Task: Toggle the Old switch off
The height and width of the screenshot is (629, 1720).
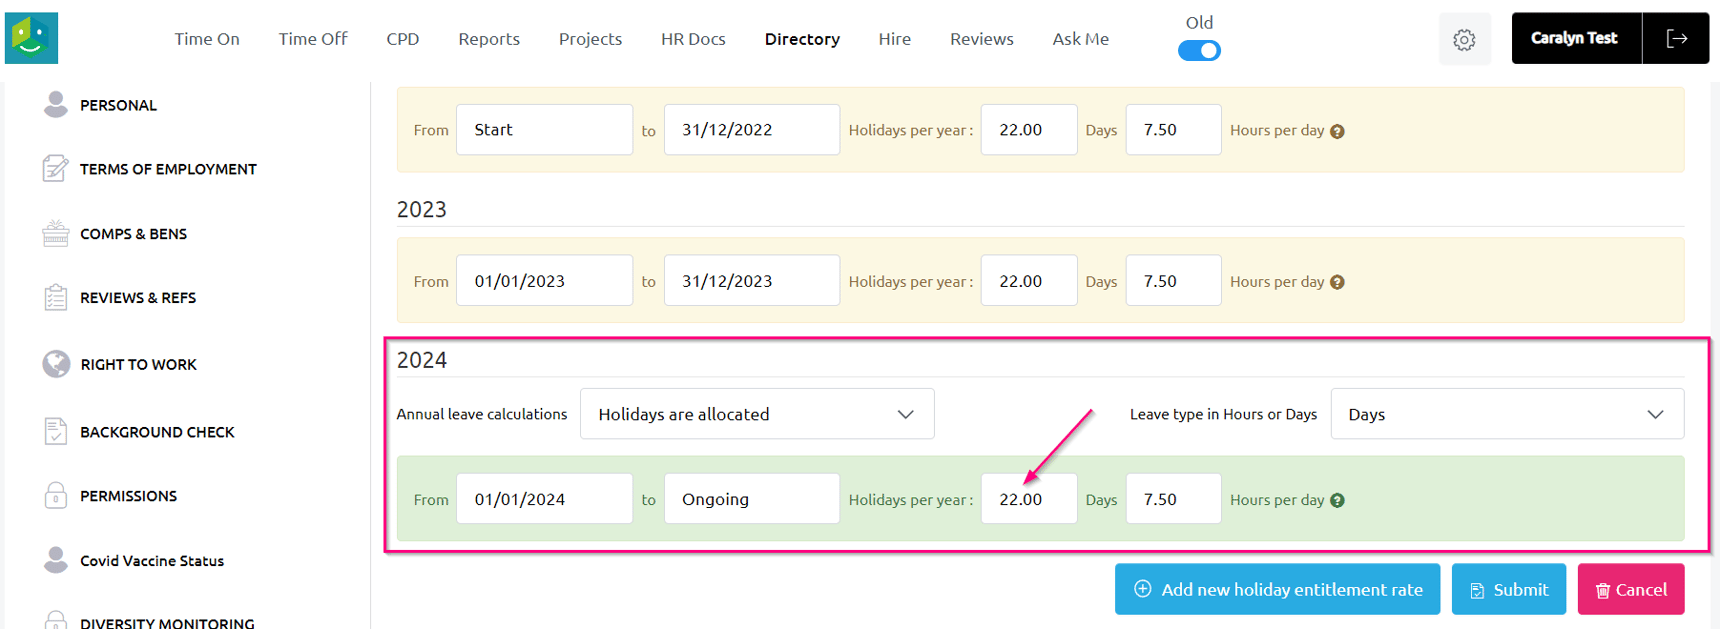Action: [1199, 50]
